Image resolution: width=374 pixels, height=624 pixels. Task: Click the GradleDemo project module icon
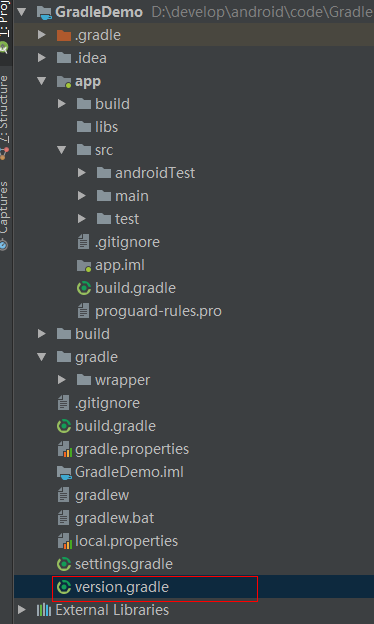(x=44, y=12)
